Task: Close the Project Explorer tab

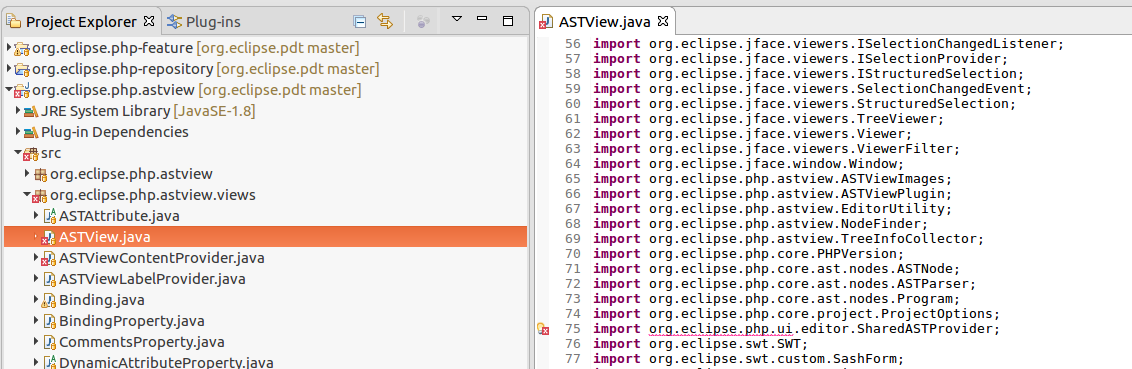Action: tap(149, 21)
